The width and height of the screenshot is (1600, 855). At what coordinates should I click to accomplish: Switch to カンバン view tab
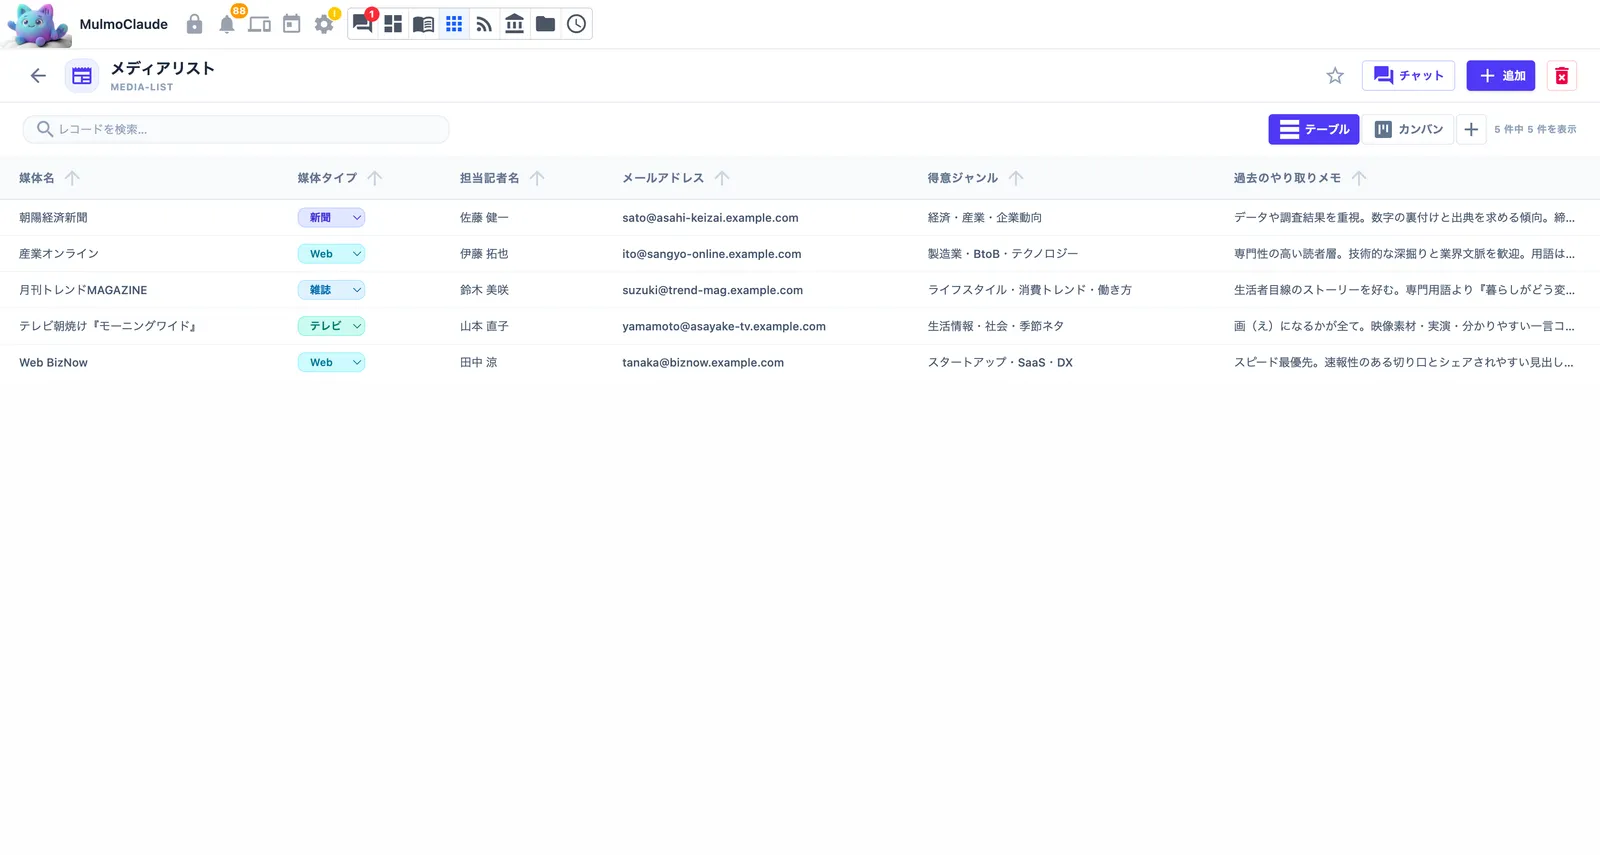(1408, 129)
